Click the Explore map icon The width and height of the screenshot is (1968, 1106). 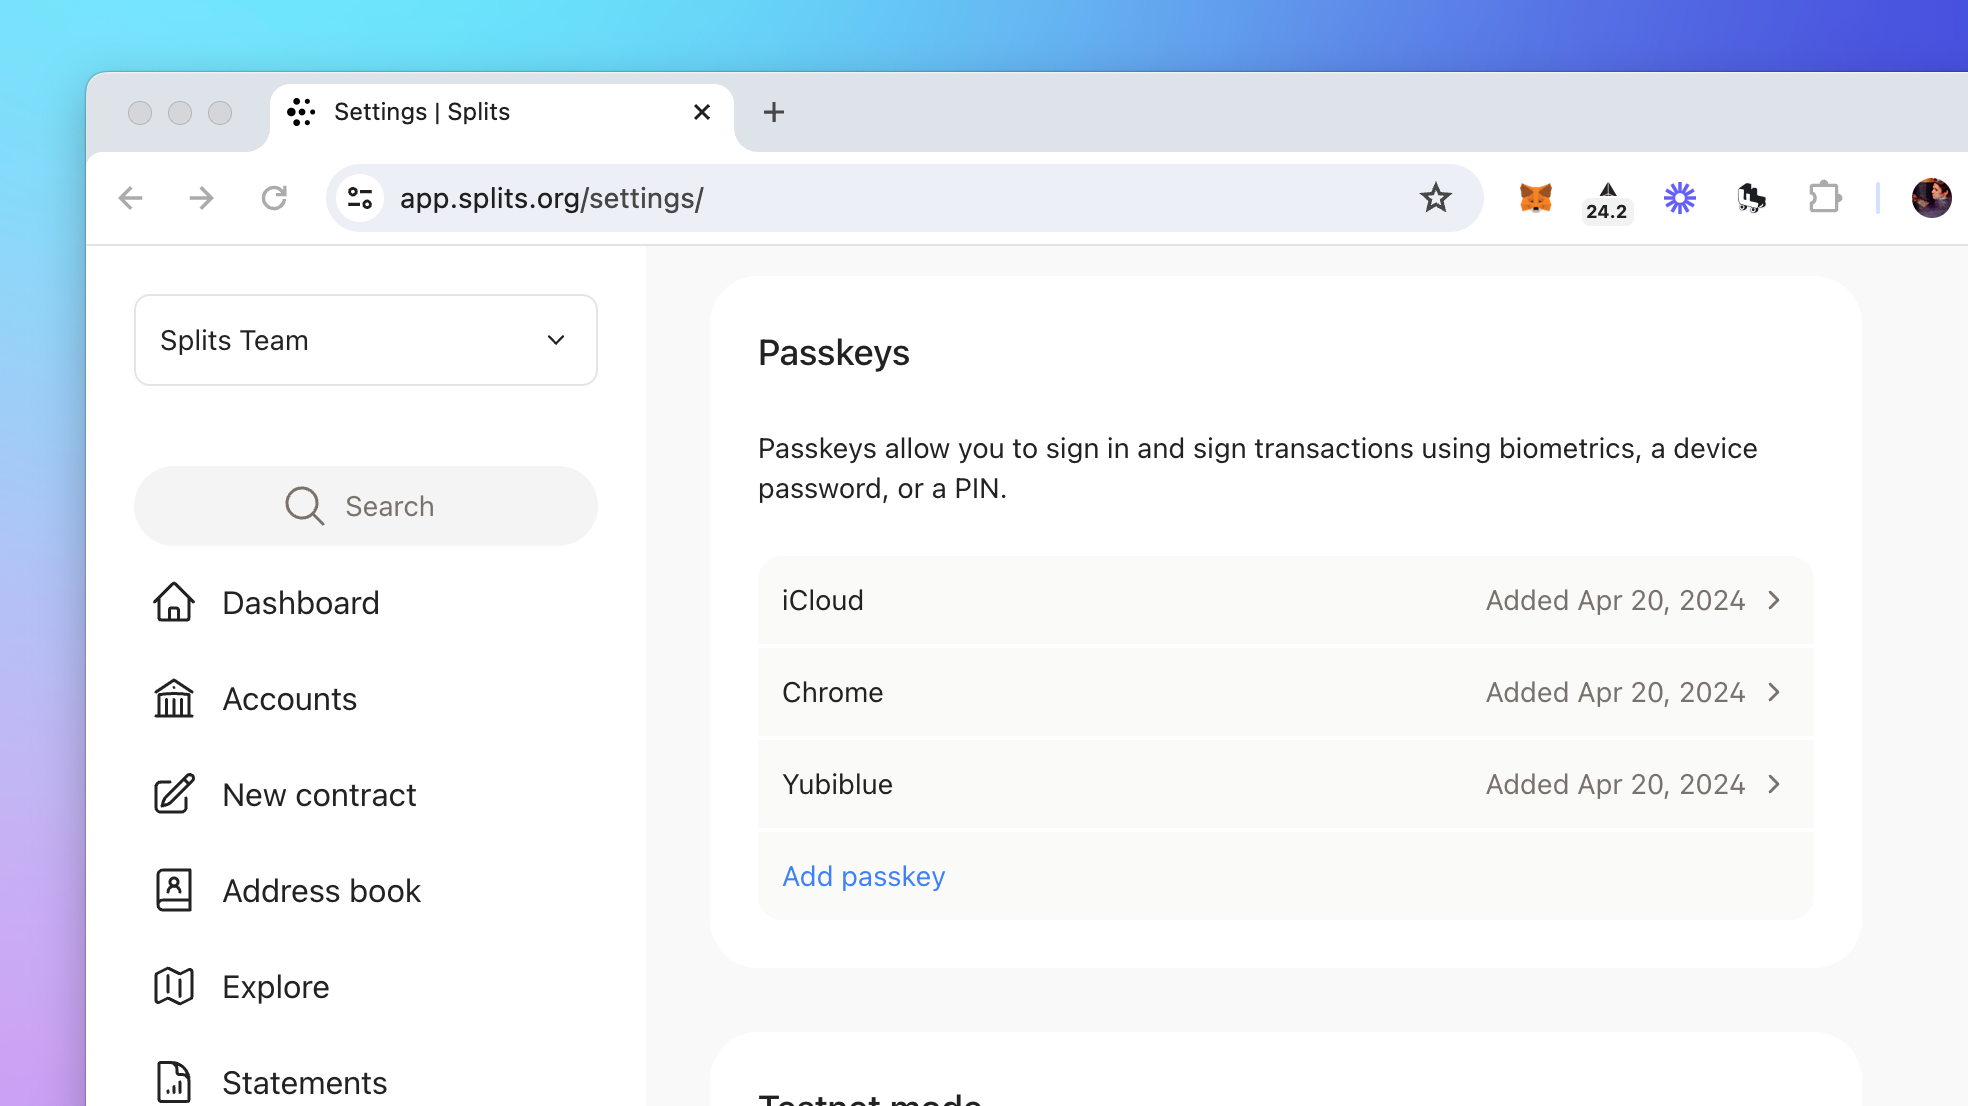pos(174,986)
